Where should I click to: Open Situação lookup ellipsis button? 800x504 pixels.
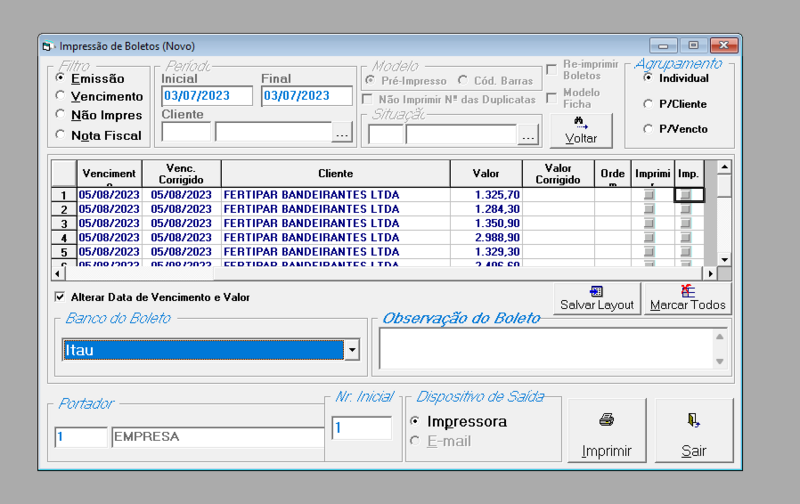click(x=528, y=135)
